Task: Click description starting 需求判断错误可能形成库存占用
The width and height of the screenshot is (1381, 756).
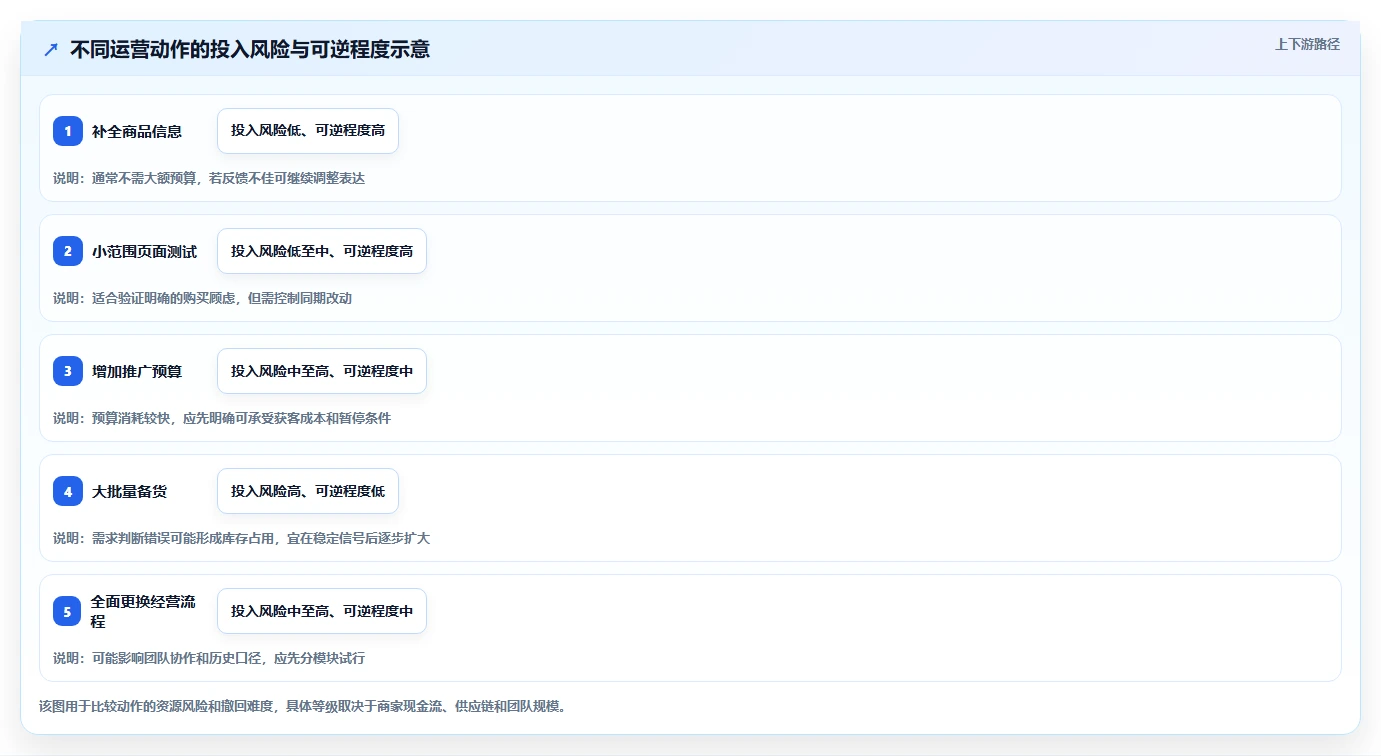Action: pos(241,538)
